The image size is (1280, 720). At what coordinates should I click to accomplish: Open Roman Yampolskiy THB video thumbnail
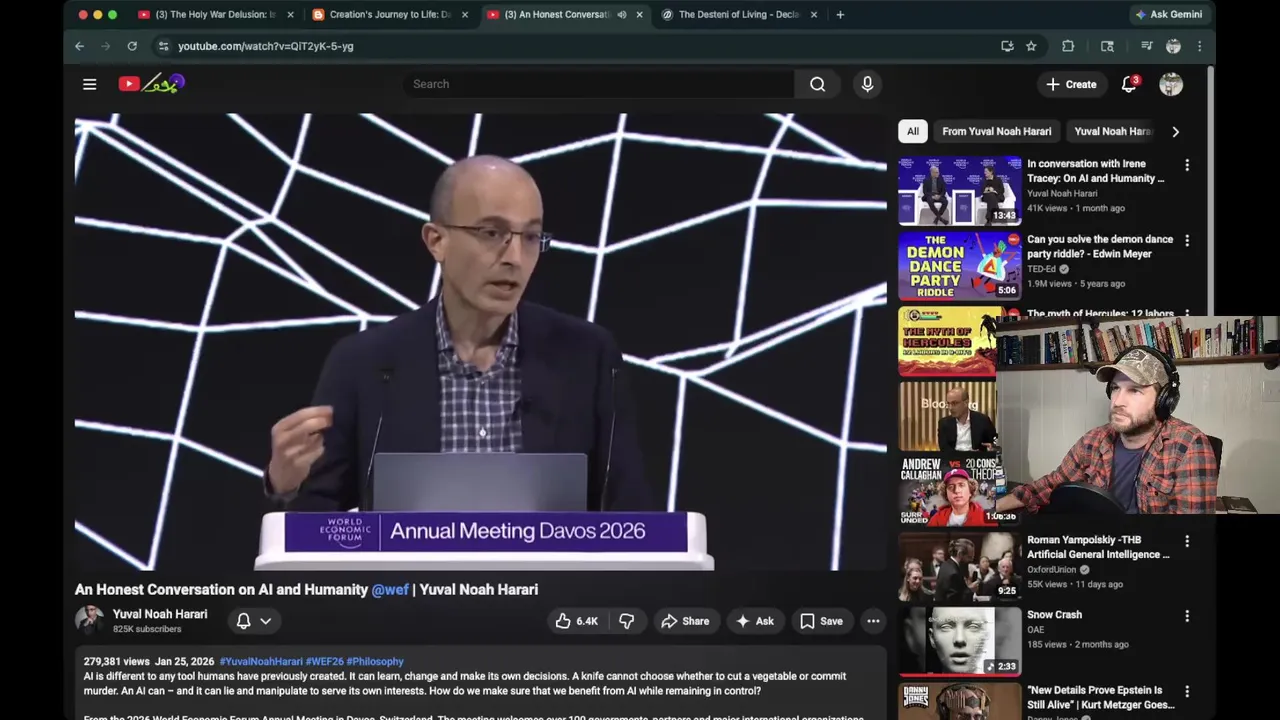coord(960,566)
